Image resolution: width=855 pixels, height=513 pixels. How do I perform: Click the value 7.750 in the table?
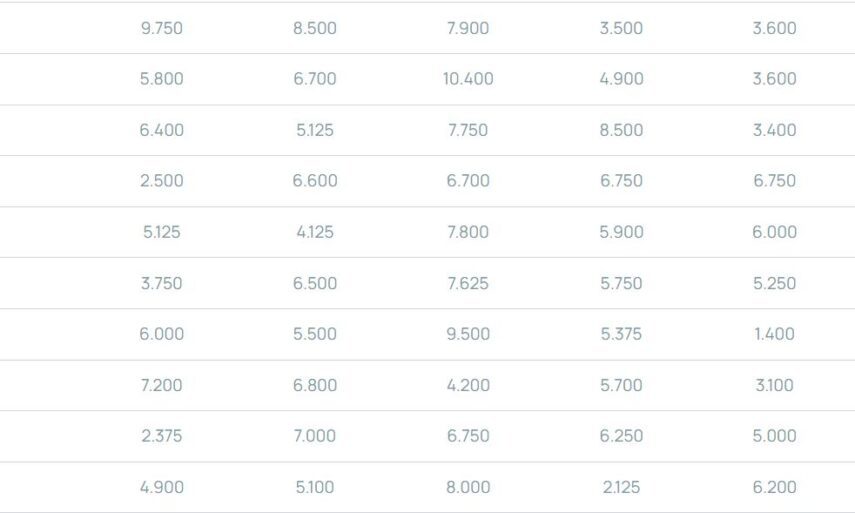(x=468, y=130)
